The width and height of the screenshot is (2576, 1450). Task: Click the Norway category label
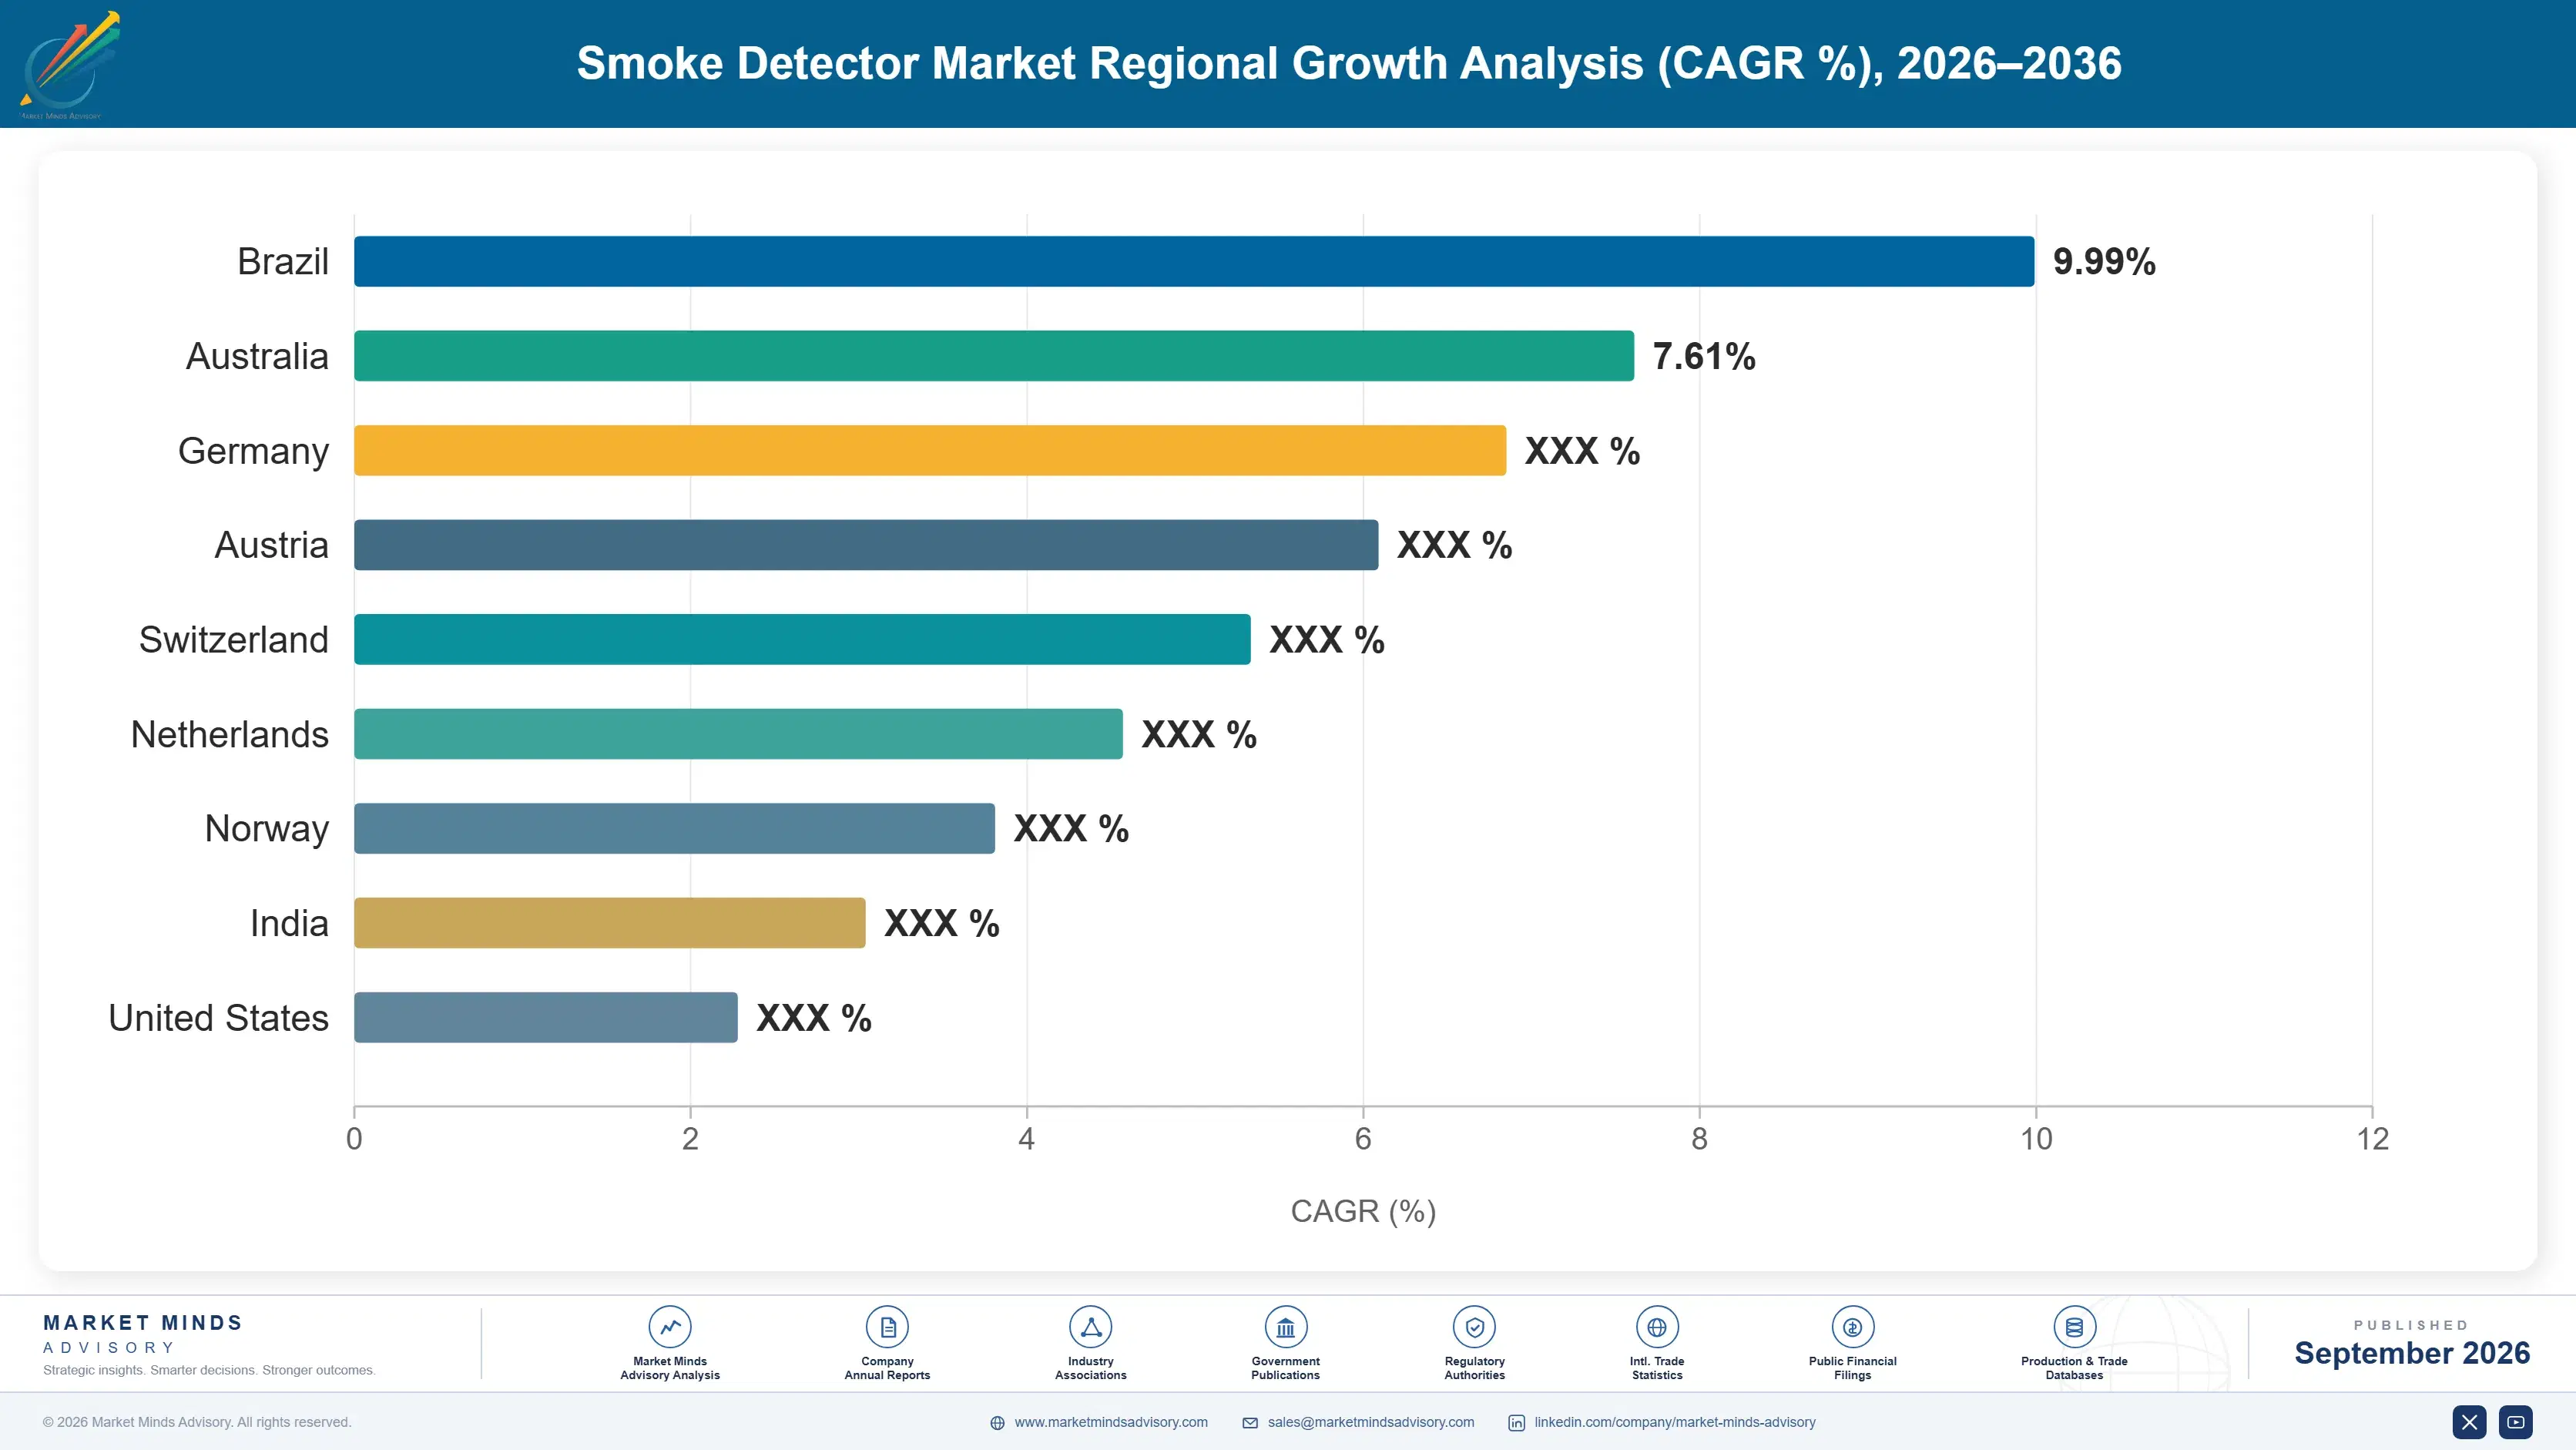(x=267, y=829)
